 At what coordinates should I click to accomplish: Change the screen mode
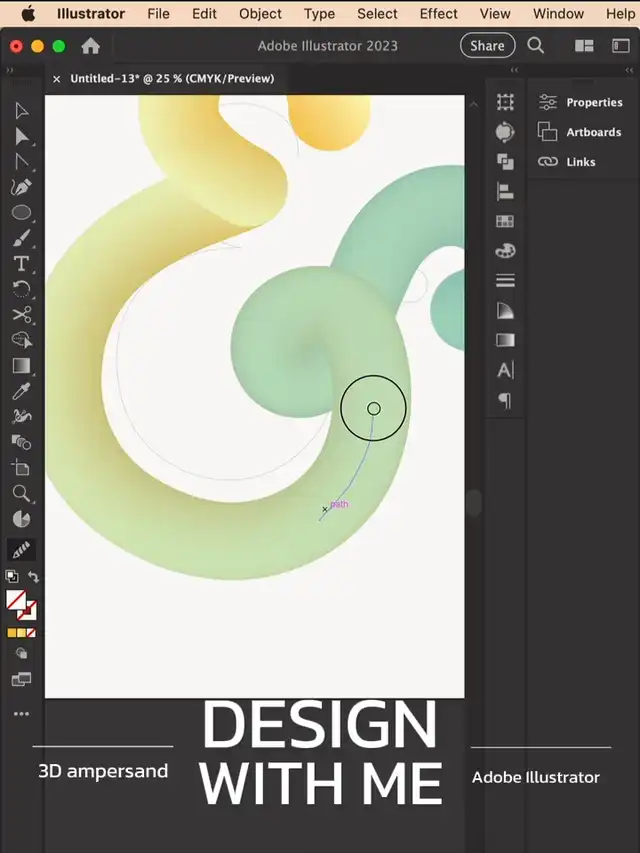21,680
